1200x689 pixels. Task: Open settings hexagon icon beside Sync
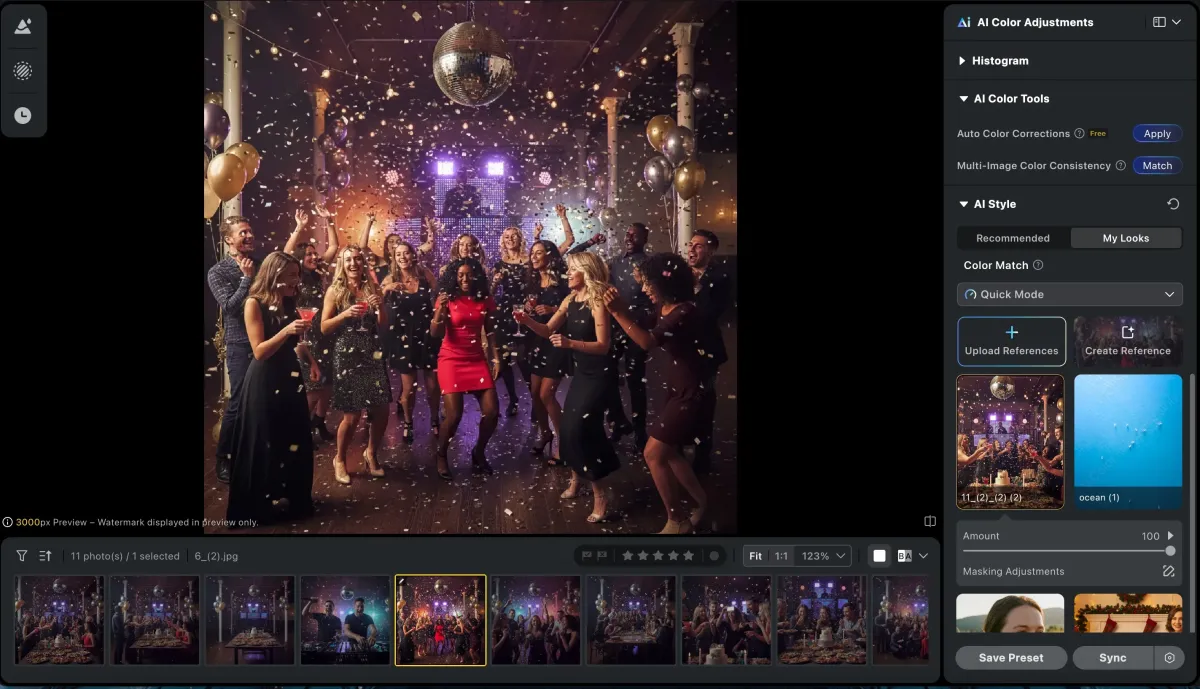coord(1169,658)
